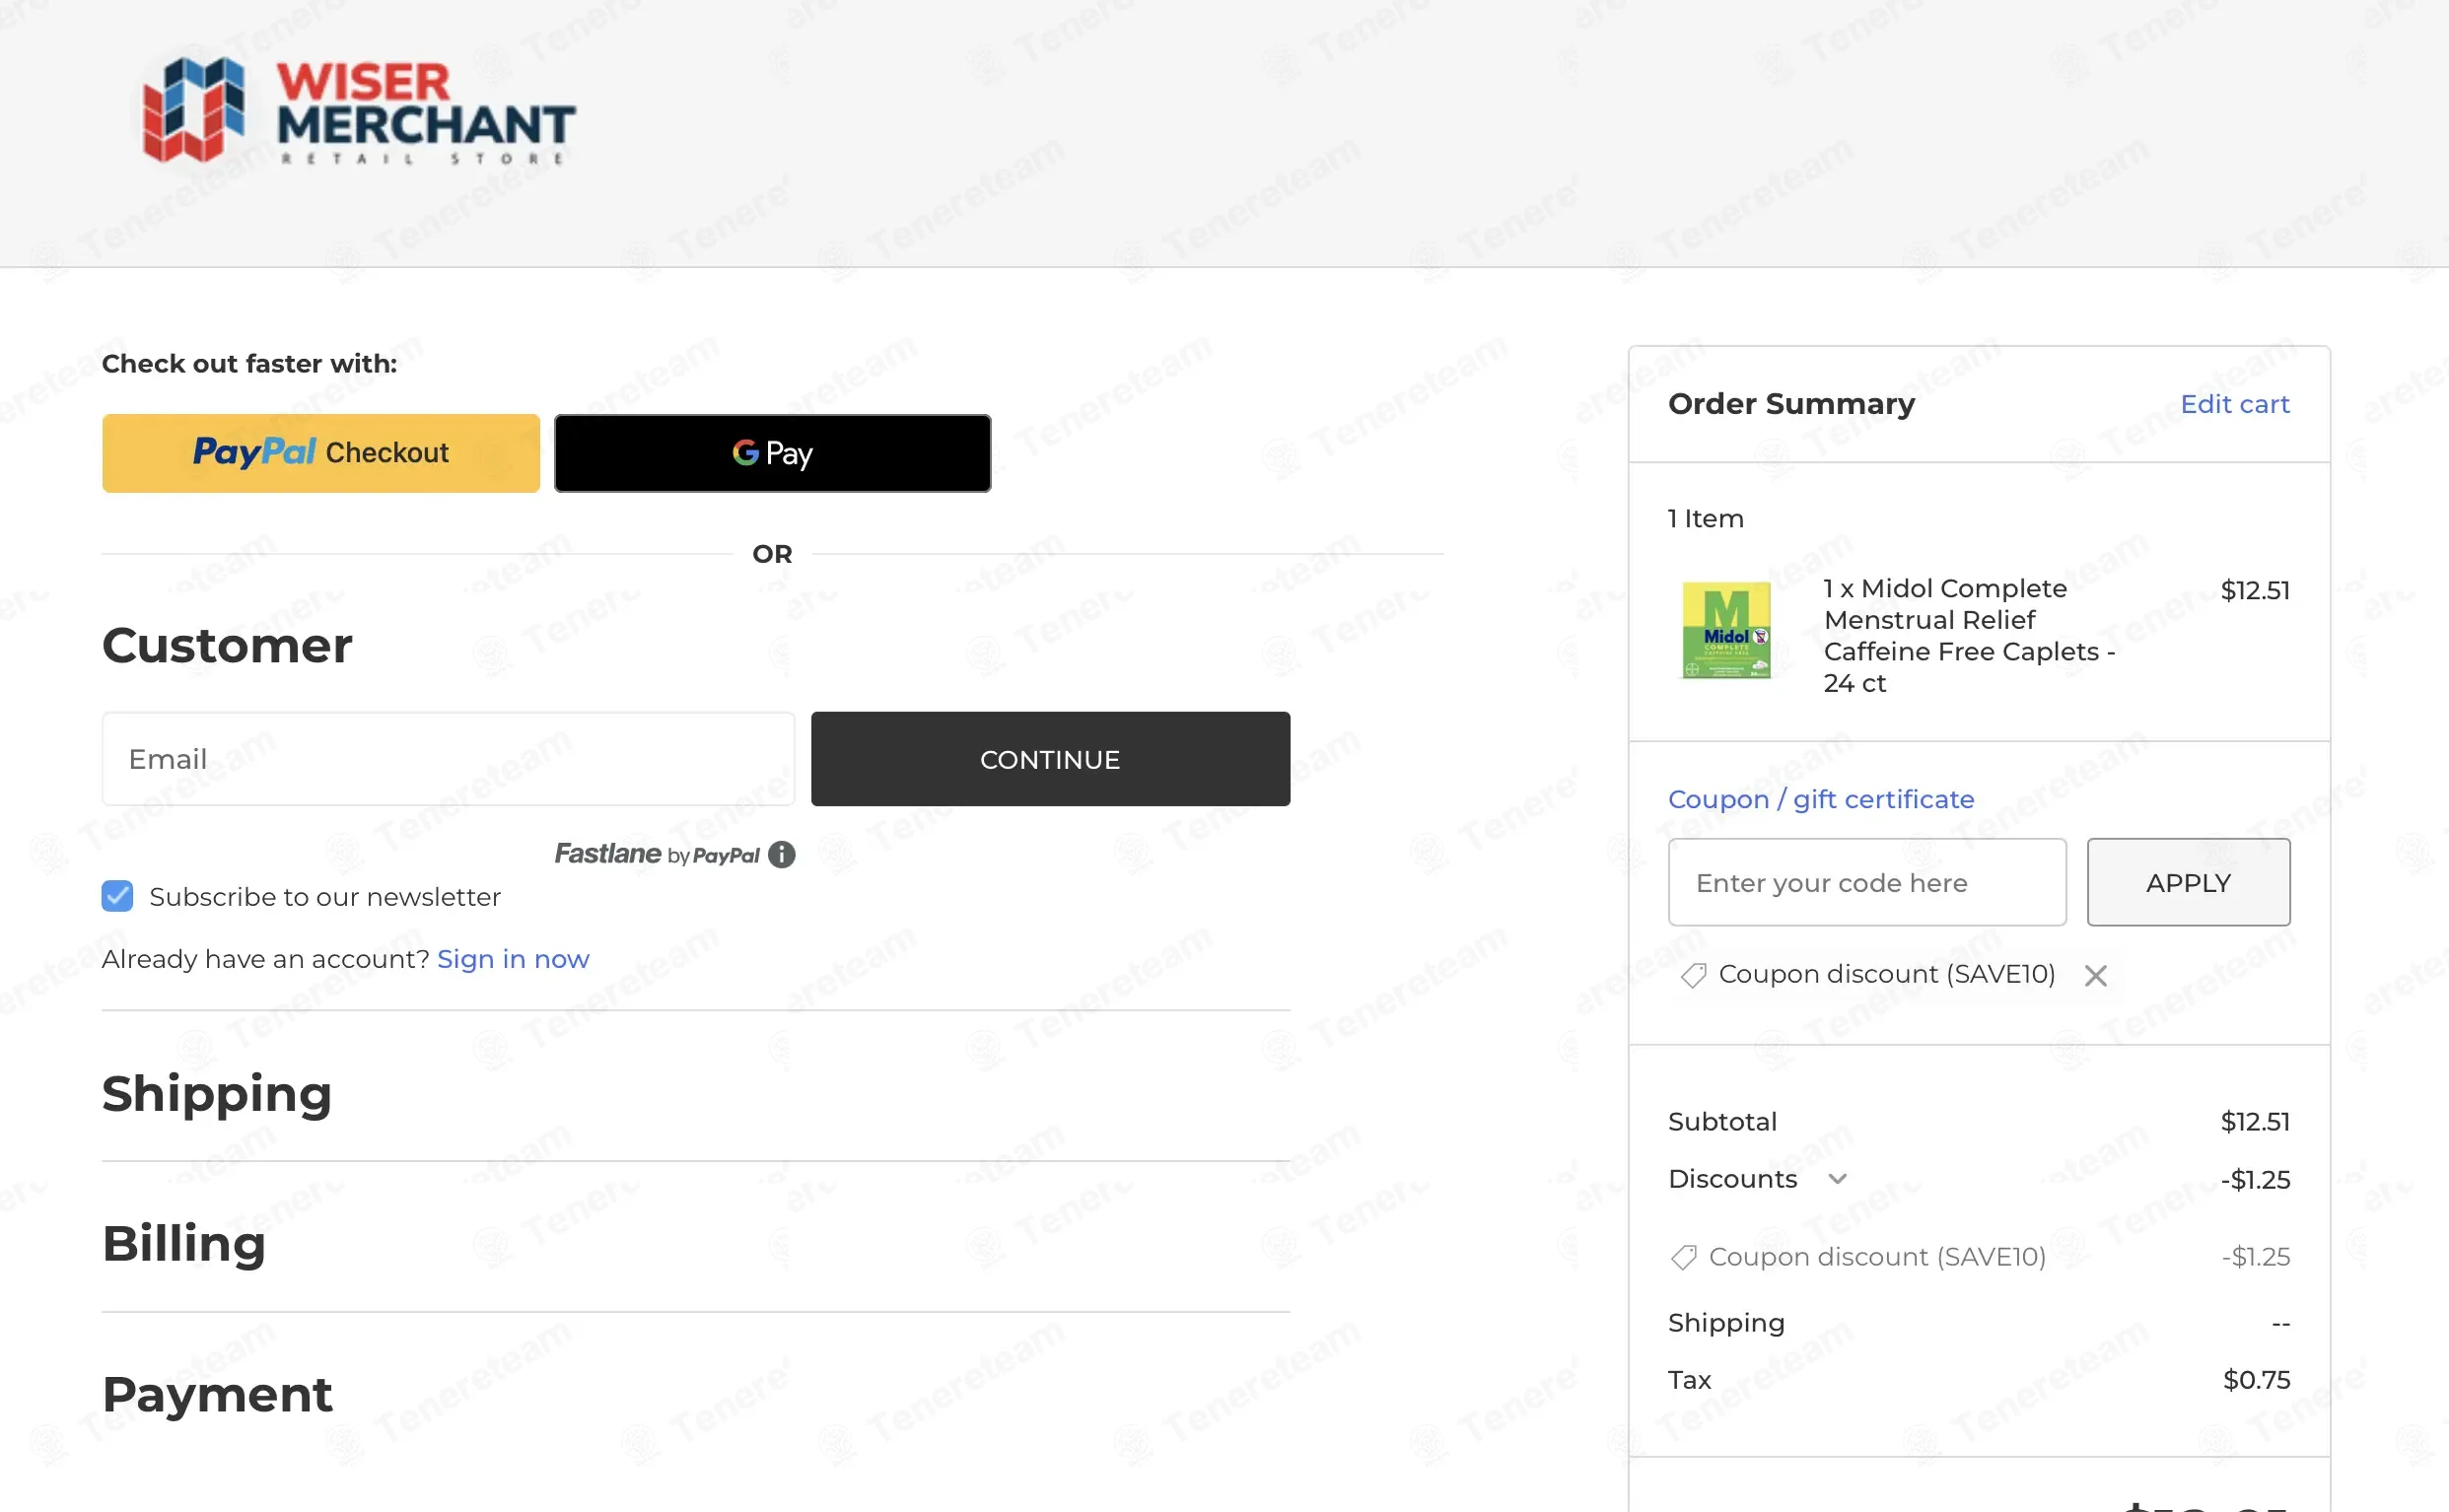Click the APPLY coupon button
The image size is (2449, 1512).
tap(2188, 882)
